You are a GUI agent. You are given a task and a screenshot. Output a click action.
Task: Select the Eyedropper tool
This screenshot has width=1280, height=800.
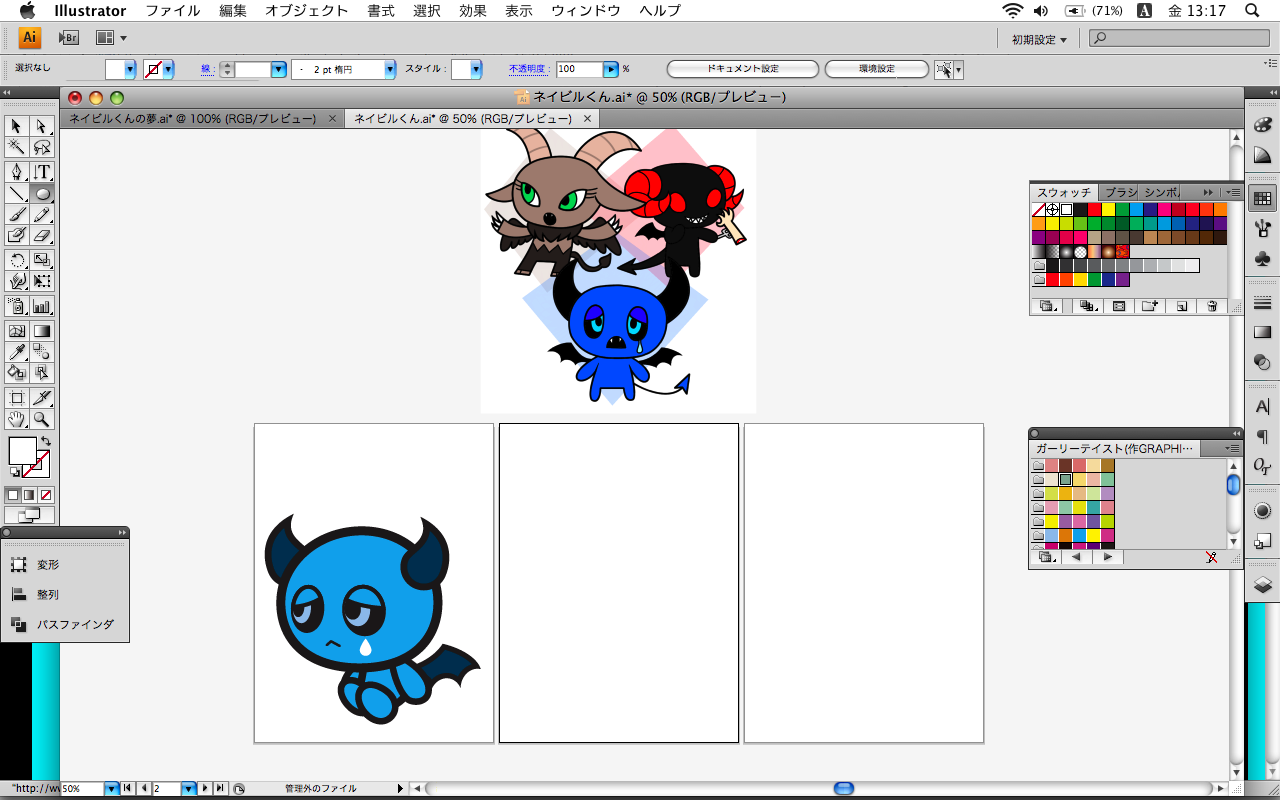point(17,352)
